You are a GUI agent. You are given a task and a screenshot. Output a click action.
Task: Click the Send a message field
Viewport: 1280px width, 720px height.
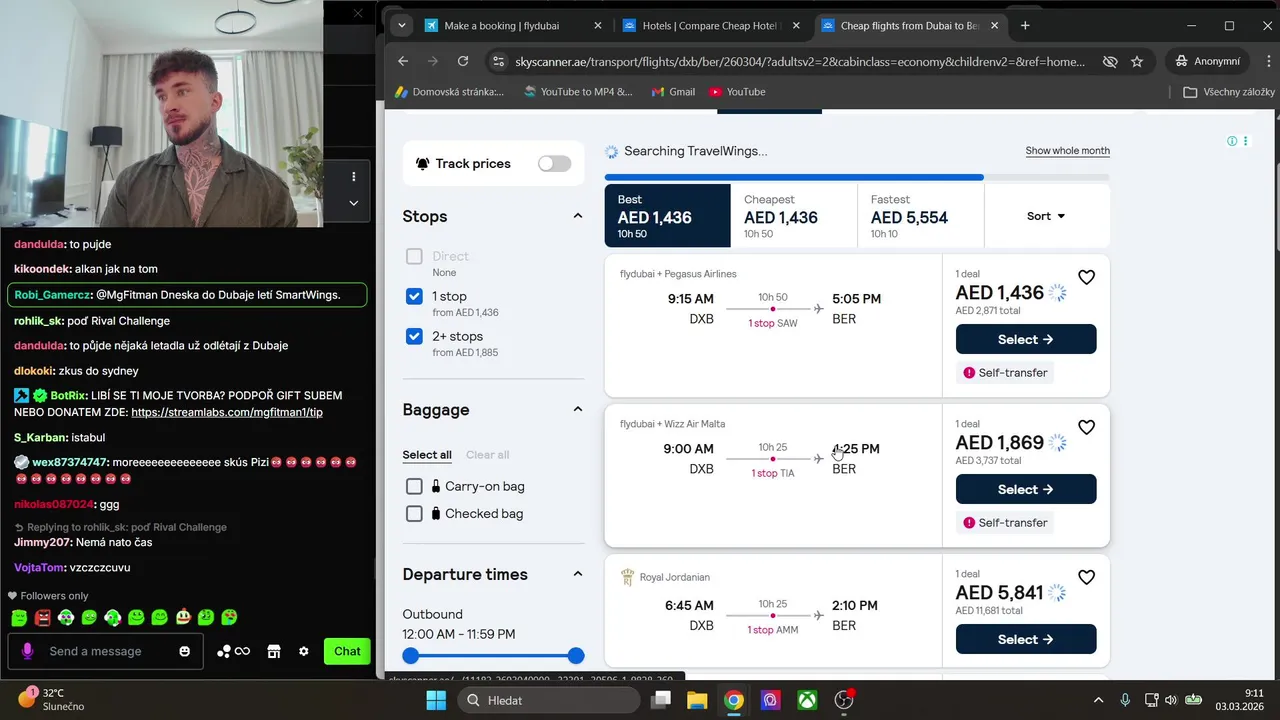105,651
